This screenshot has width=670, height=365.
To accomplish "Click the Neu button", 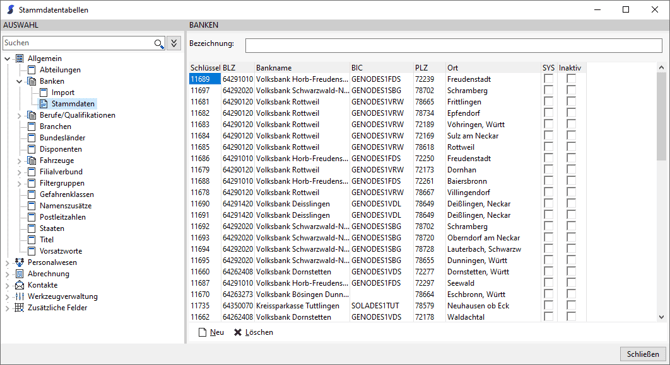I will 212,332.
